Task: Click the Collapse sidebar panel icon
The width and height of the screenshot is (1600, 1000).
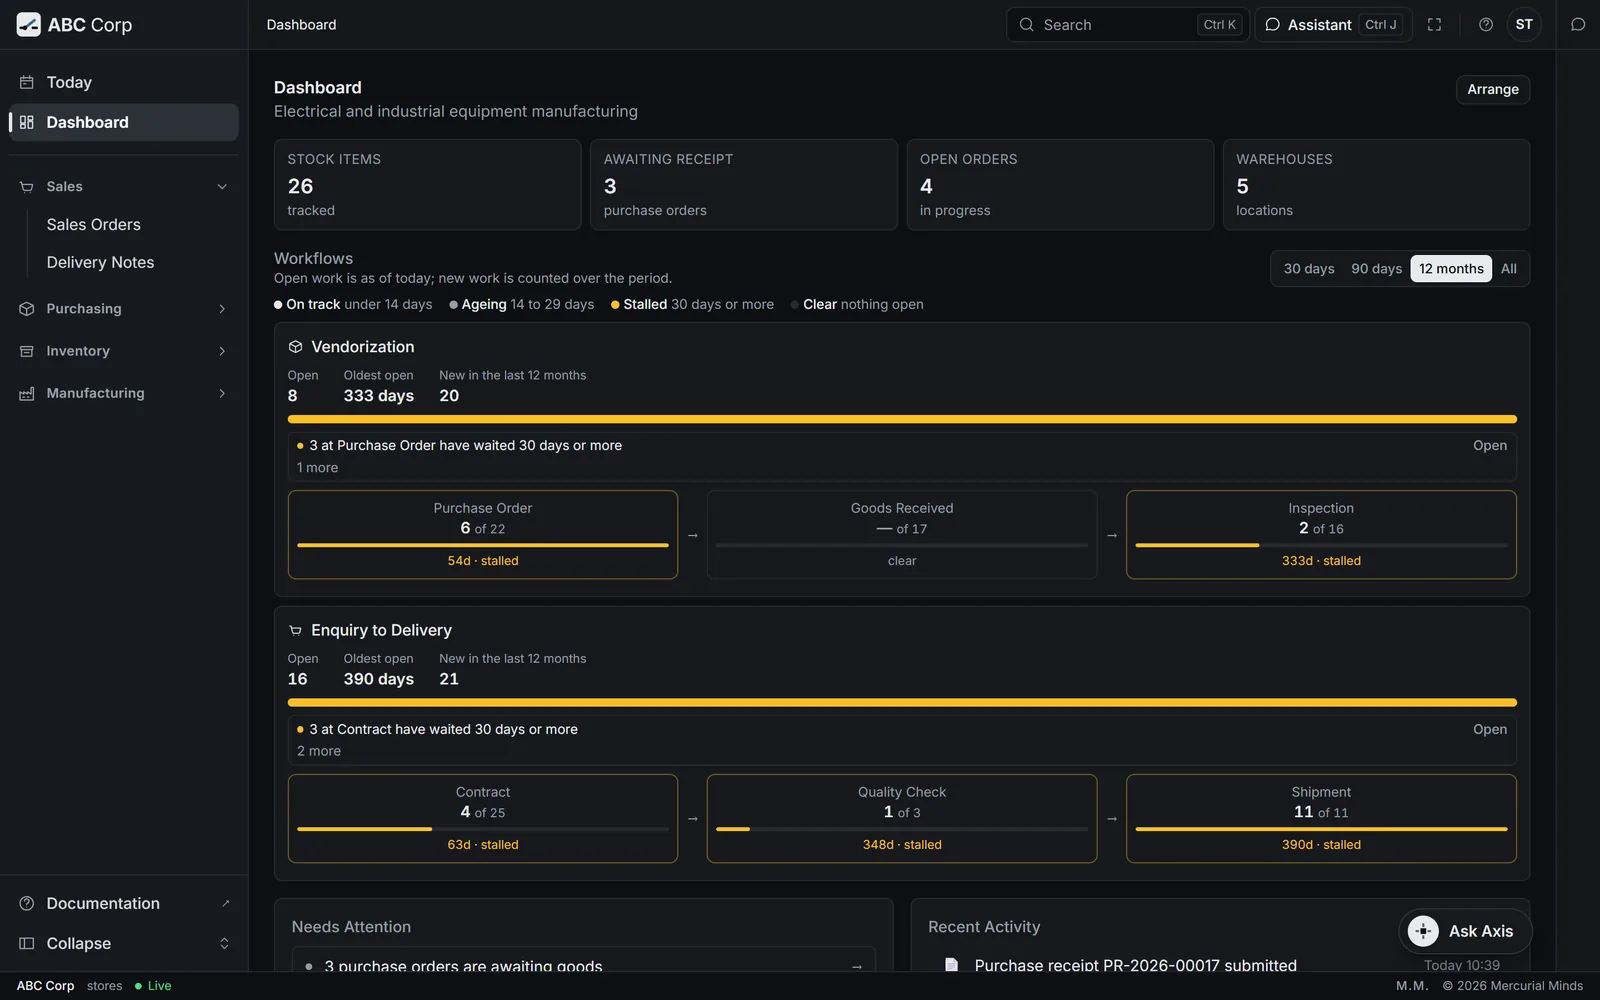Action: click(27, 944)
